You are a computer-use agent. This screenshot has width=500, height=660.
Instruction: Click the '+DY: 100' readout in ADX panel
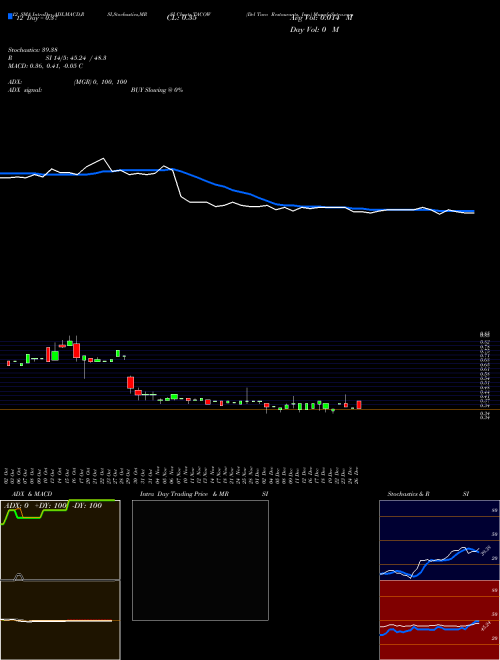[52, 506]
